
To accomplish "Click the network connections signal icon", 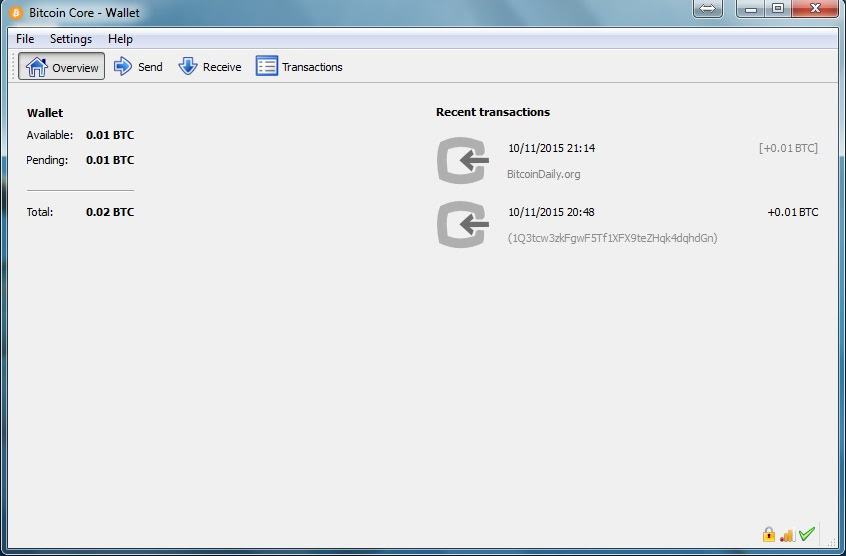I will pyautogui.click(x=787, y=534).
